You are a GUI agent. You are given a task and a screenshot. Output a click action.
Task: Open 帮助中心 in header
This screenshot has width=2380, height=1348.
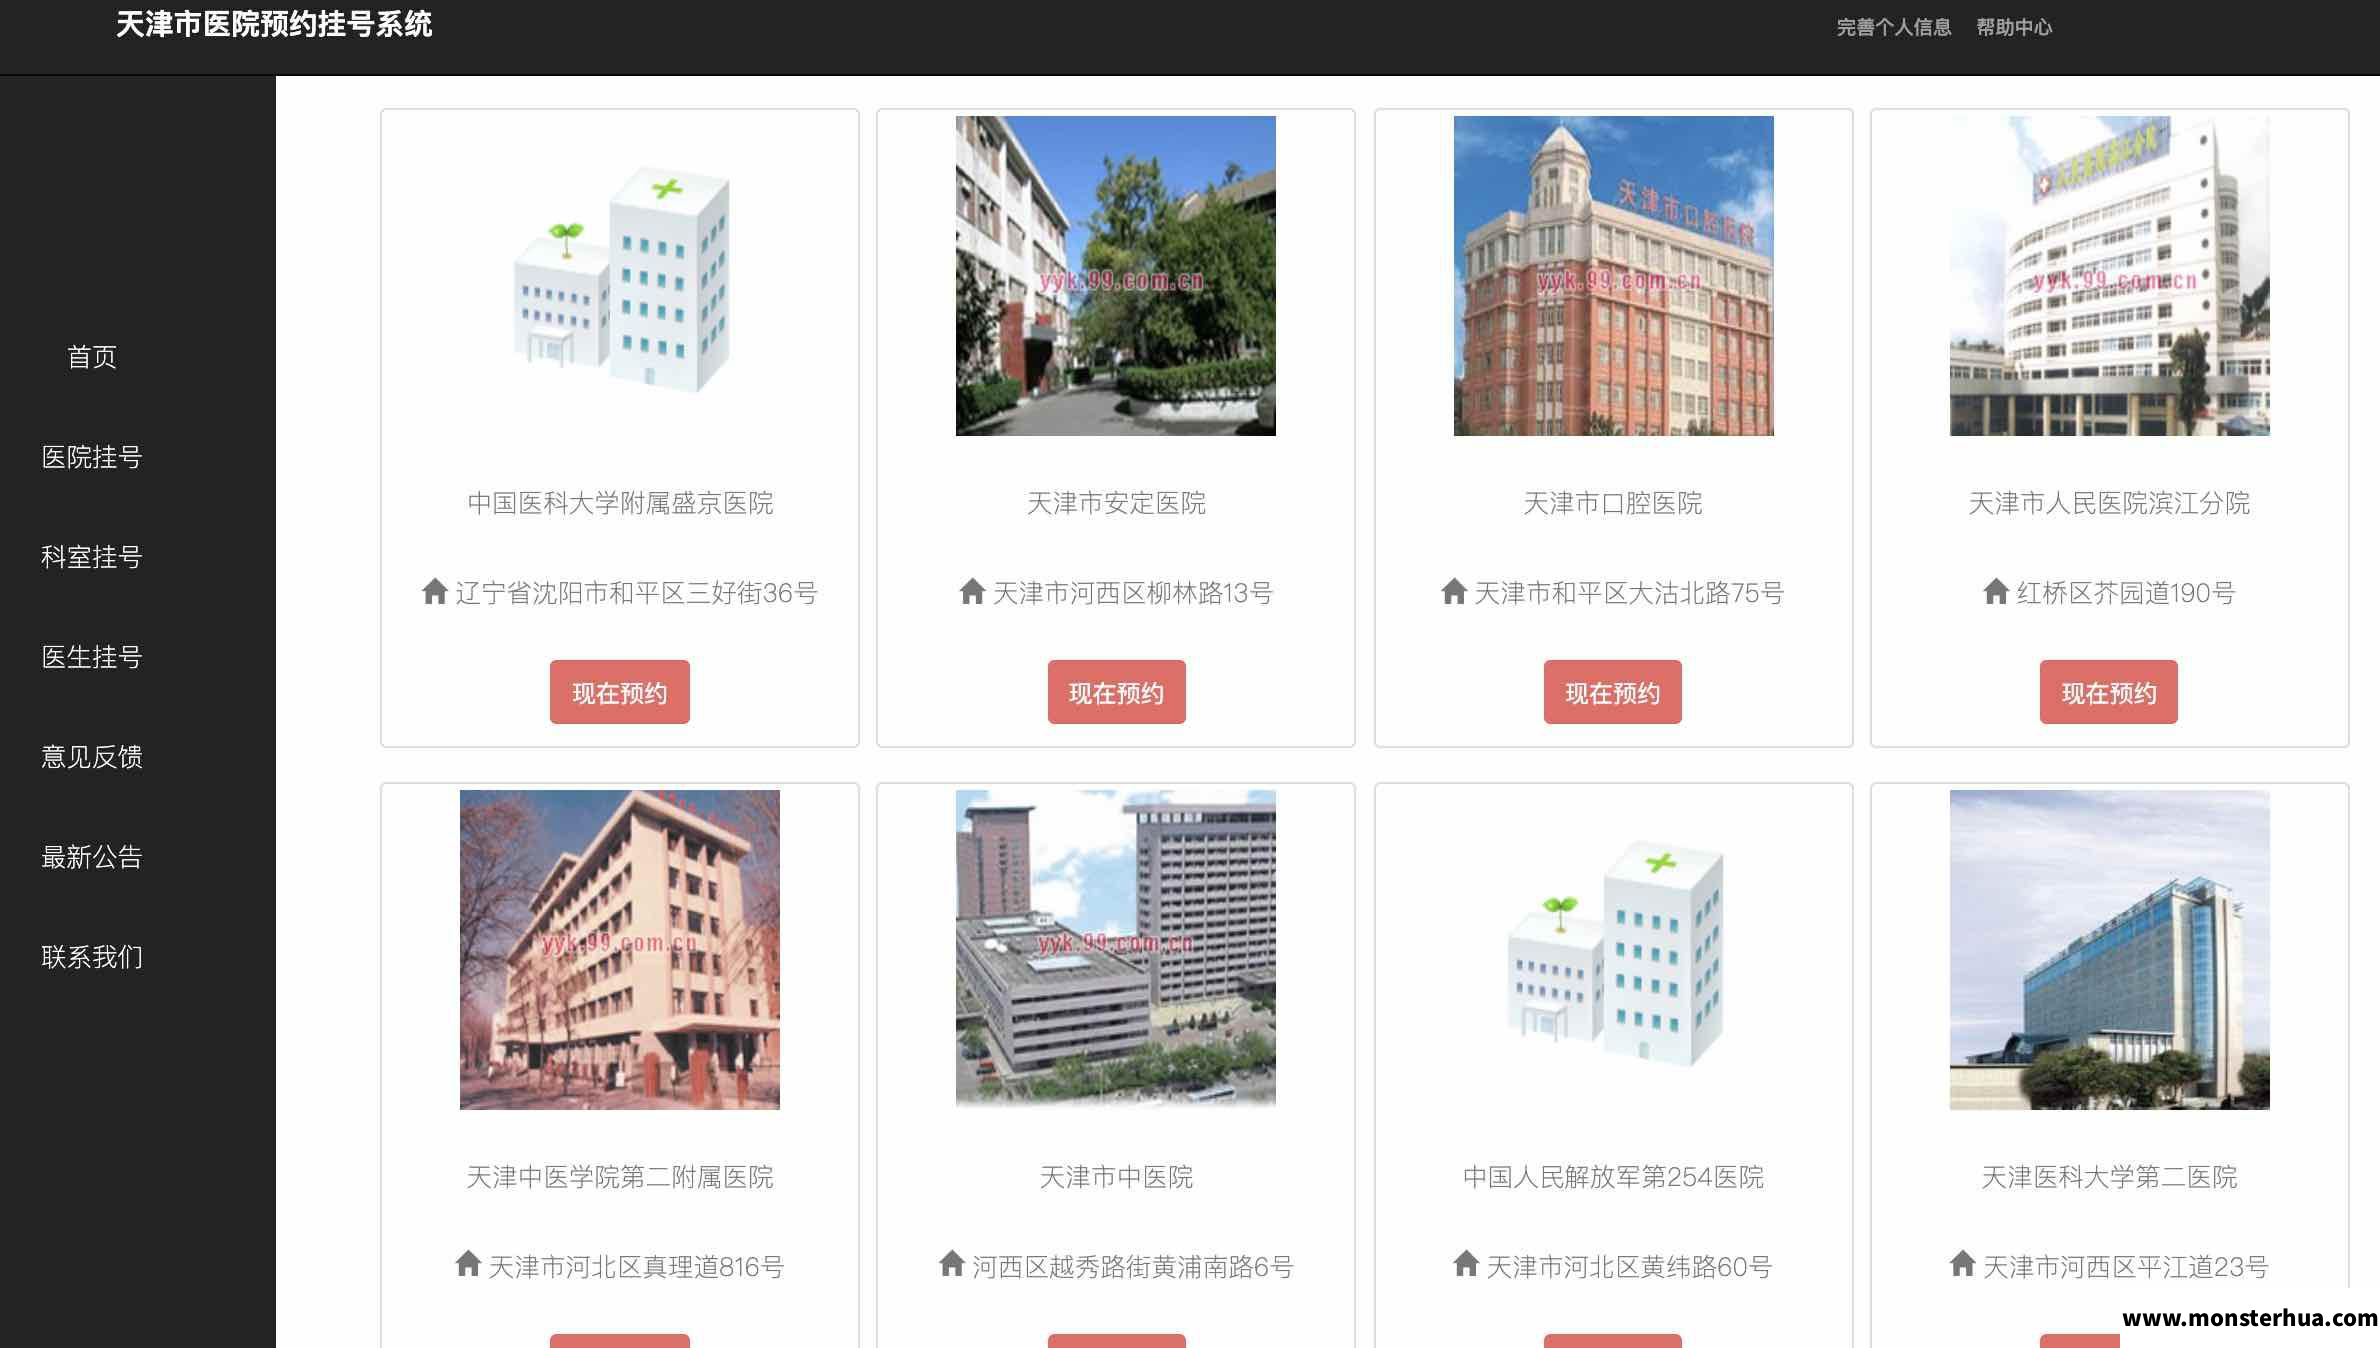click(2014, 27)
